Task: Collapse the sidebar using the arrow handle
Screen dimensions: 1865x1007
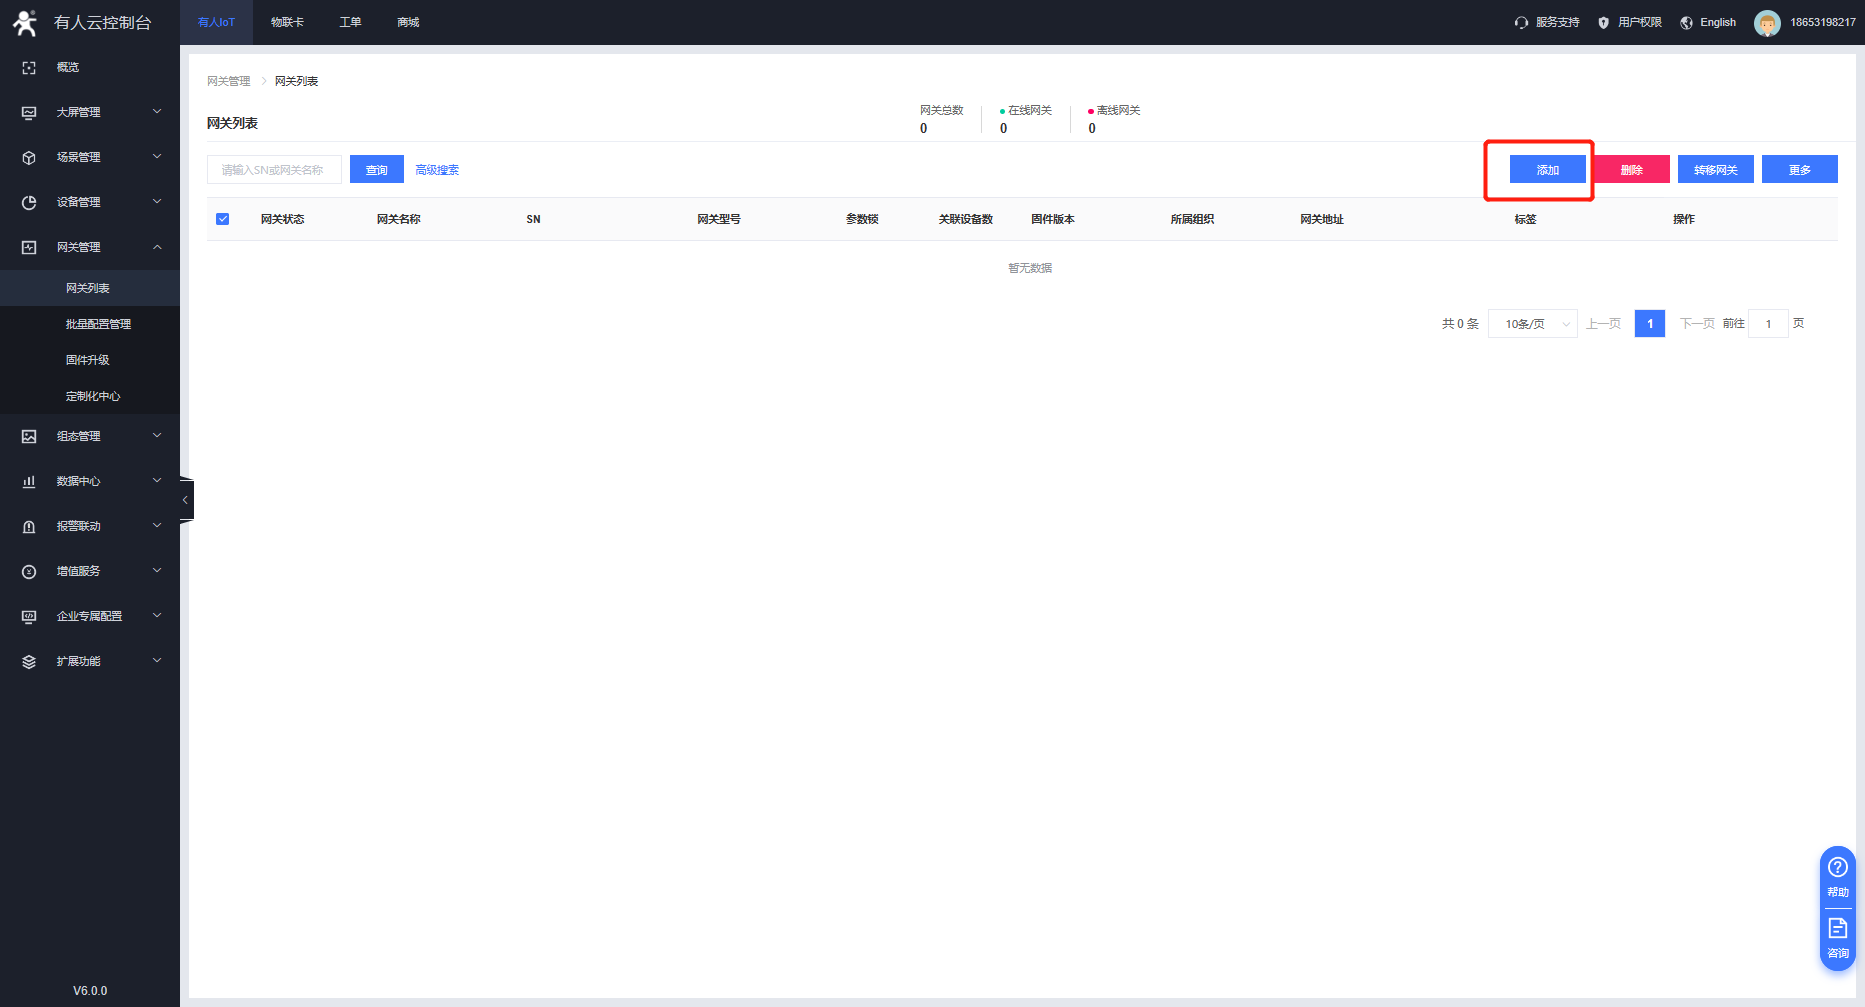Action: point(185,500)
